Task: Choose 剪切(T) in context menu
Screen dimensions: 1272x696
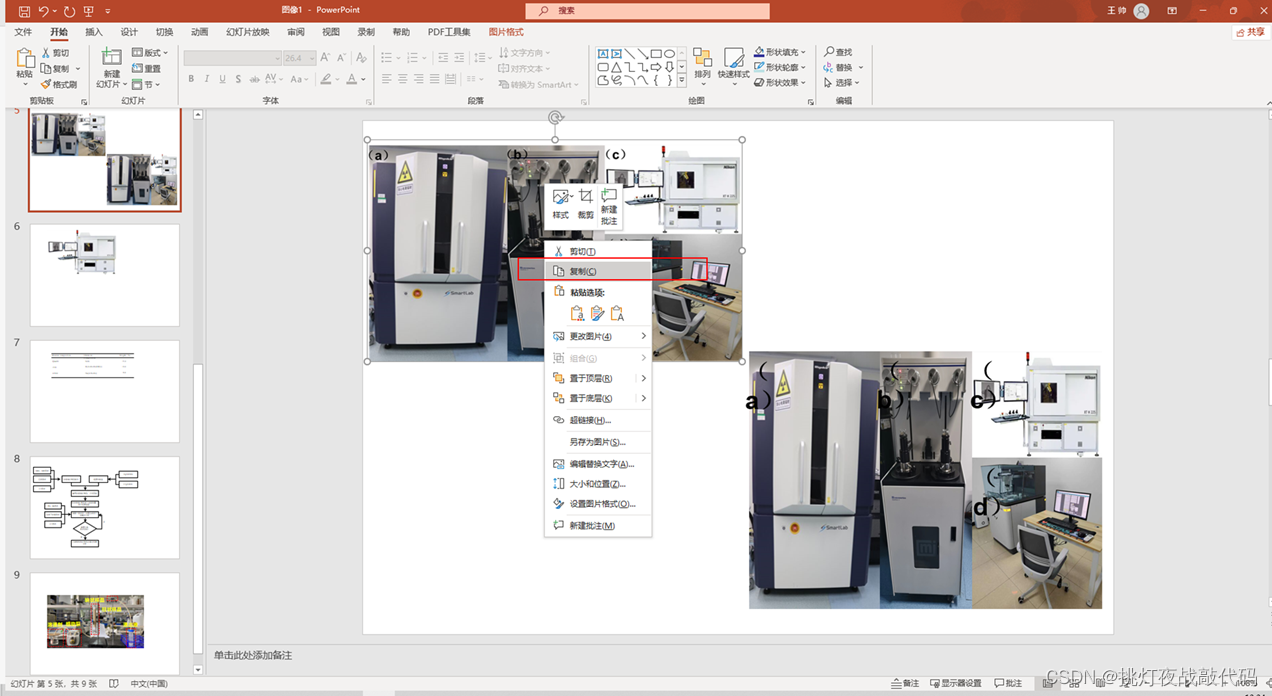Action: pos(598,251)
